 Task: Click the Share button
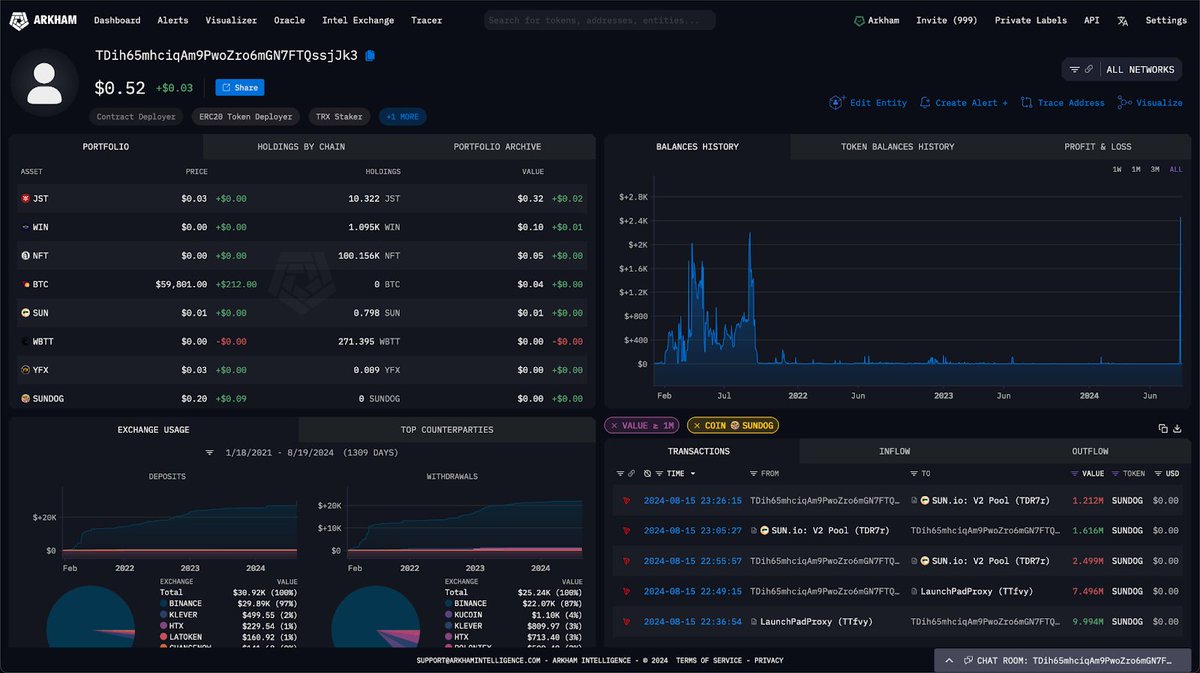point(239,87)
